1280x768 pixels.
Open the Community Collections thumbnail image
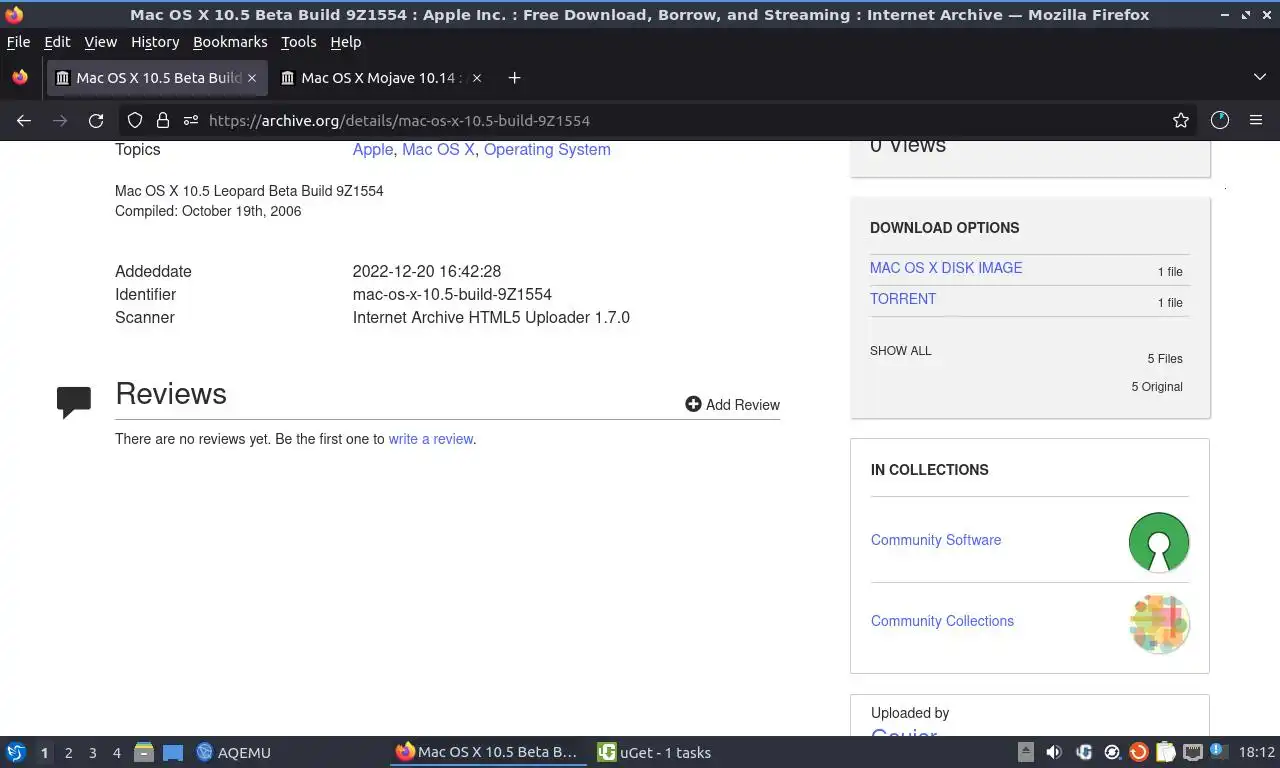1159,624
